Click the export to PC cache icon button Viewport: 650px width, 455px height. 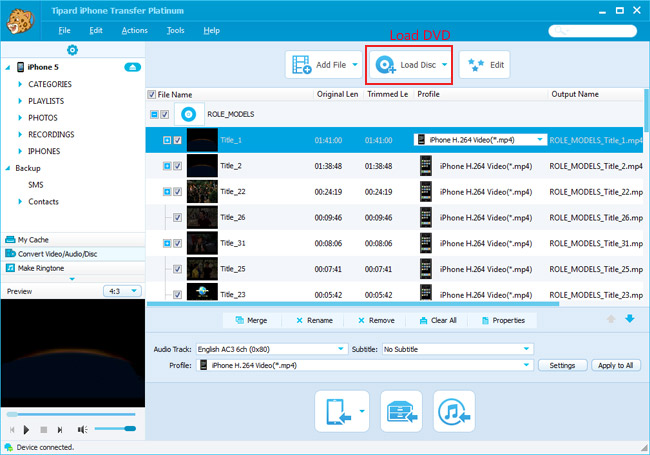point(401,411)
